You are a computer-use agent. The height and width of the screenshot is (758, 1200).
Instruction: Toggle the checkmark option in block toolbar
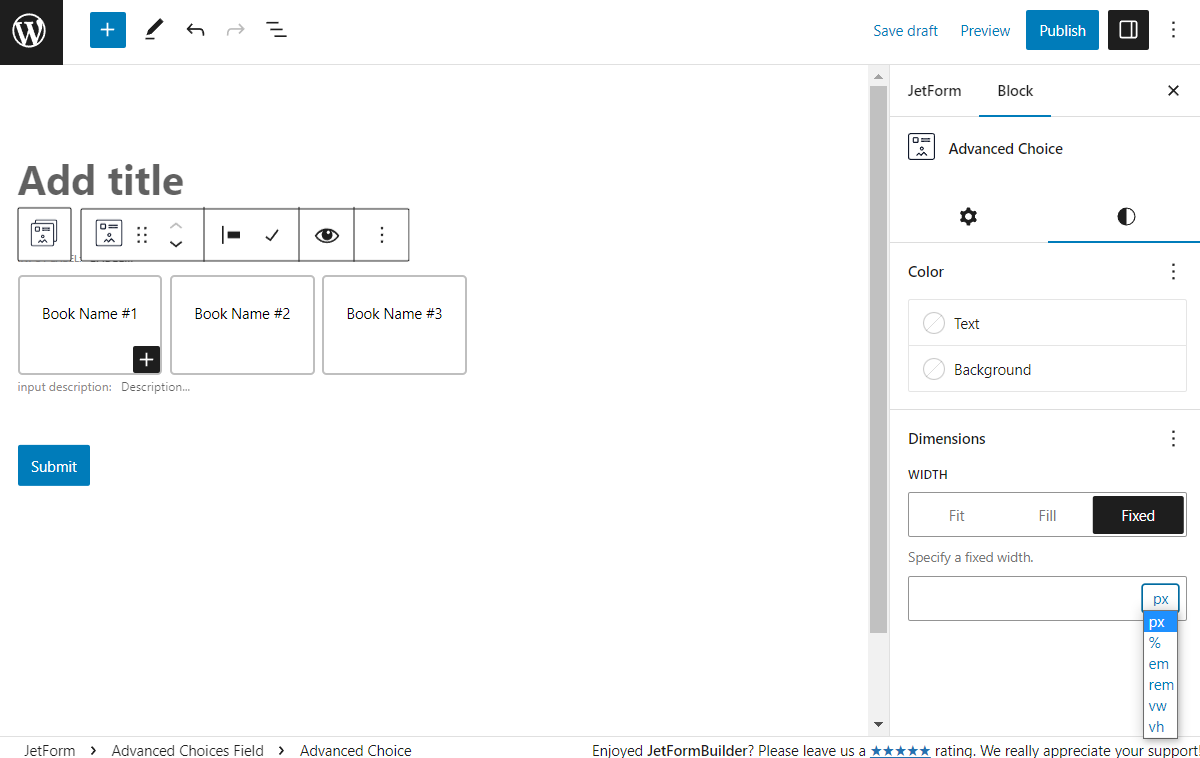pyautogui.click(x=276, y=234)
